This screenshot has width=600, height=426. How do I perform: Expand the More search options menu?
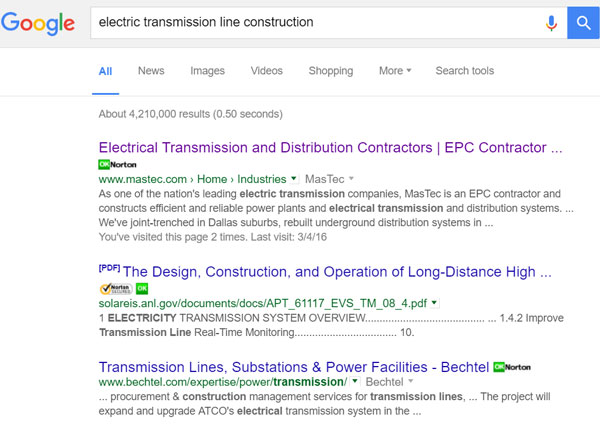394,71
